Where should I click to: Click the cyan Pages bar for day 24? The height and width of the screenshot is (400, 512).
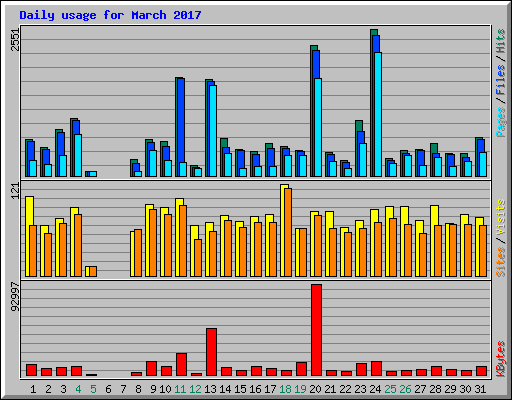point(378,114)
